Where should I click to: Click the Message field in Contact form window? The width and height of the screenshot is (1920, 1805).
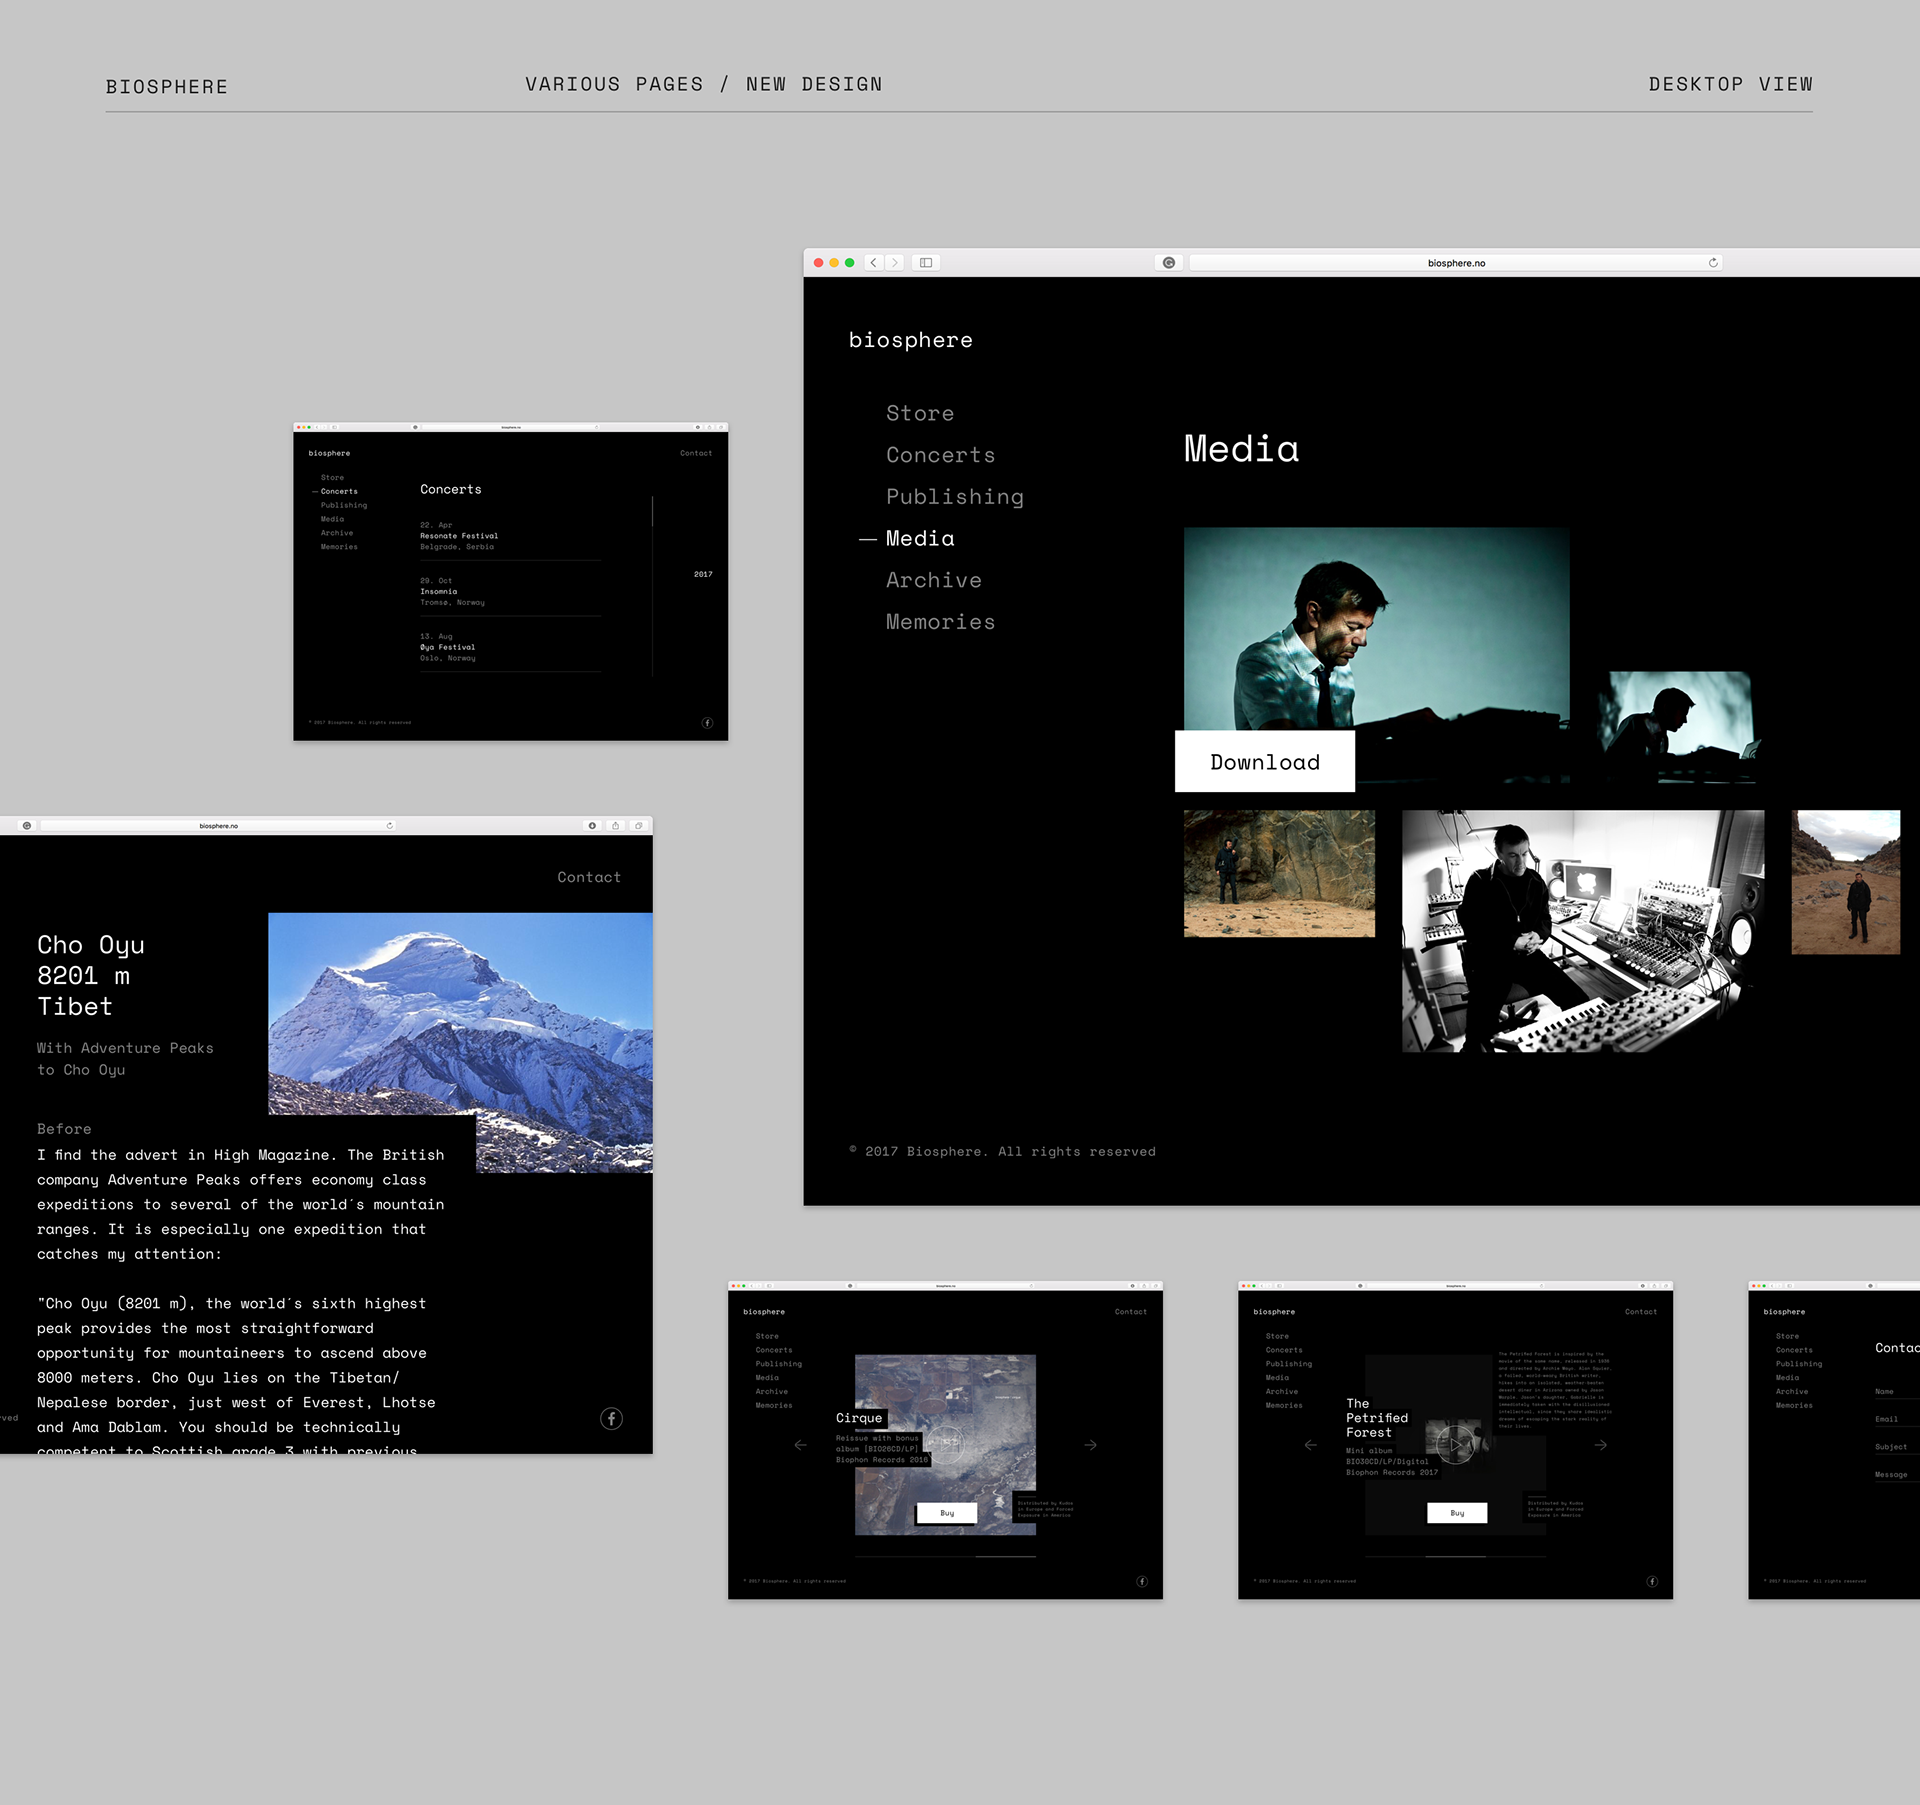[x=1897, y=1475]
